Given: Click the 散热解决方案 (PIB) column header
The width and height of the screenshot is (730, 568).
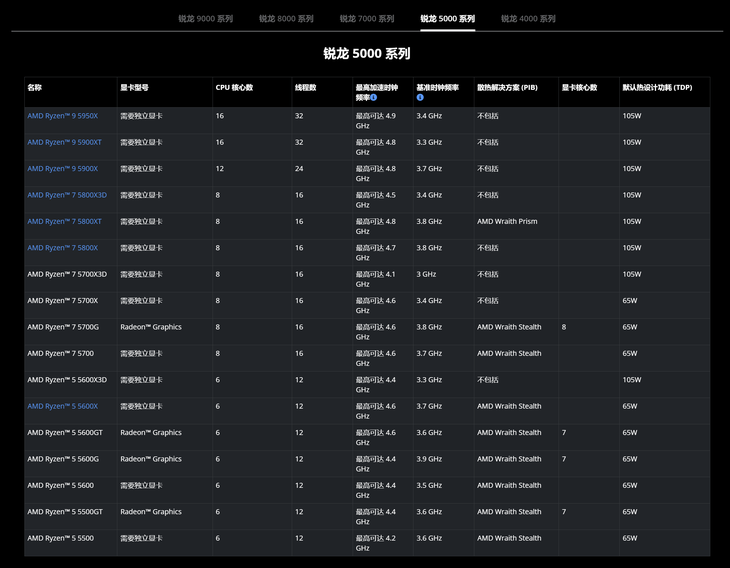Looking at the screenshot, I should click(x=507, y=88).
